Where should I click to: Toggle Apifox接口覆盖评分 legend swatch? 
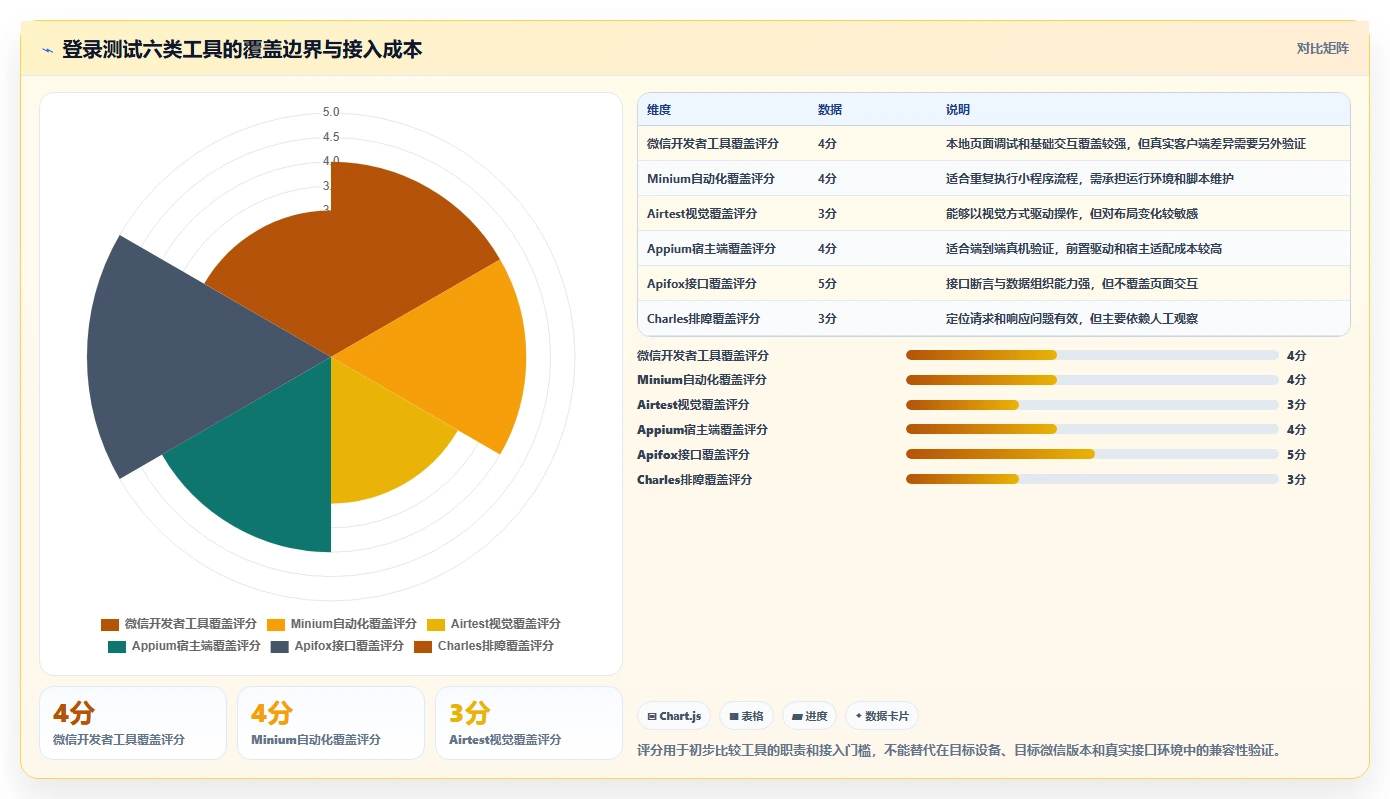tap(279, 646)
